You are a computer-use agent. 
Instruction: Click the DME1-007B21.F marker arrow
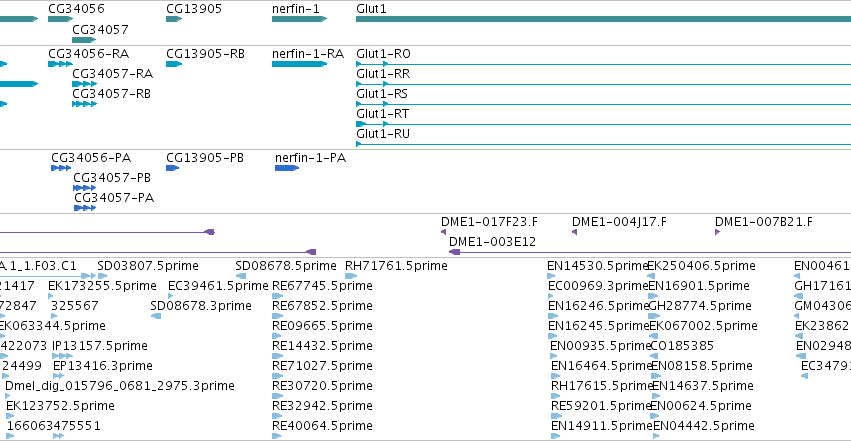717,232
